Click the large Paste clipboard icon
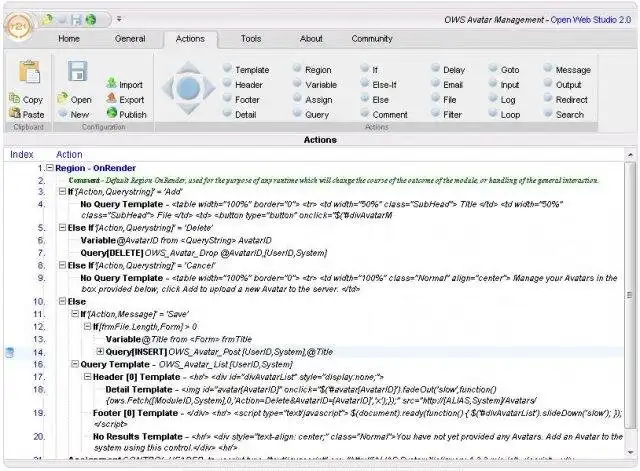This screenshot has height=471, width=640. click(29, 71)
